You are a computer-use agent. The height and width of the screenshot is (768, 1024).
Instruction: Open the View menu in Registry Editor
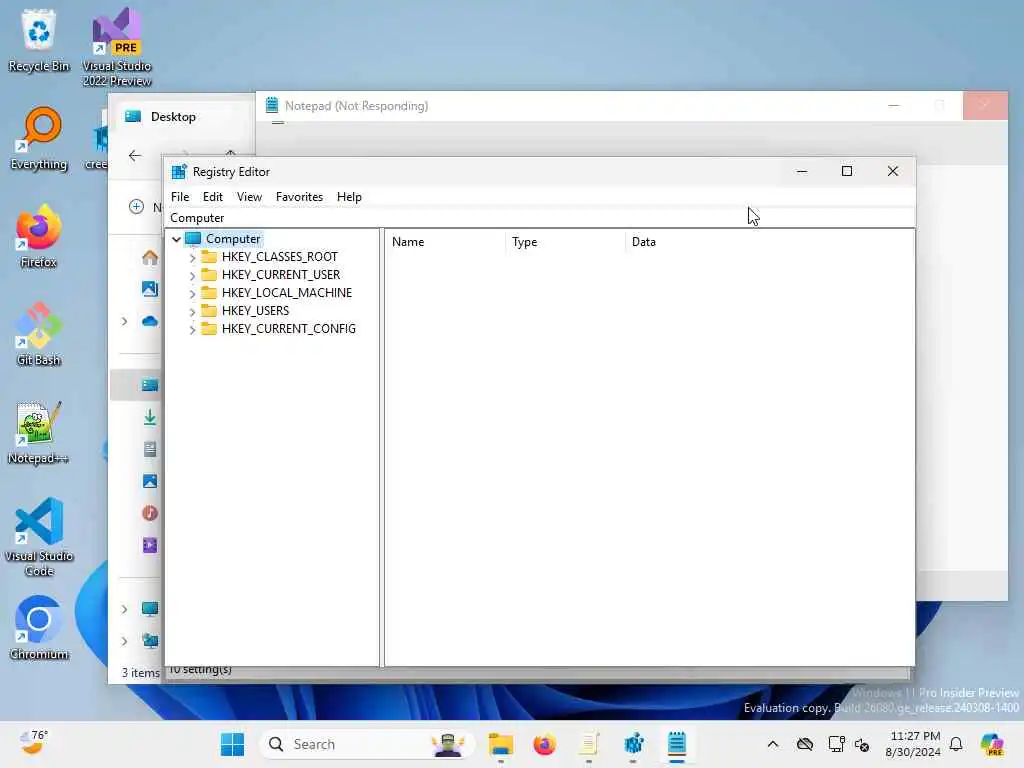click(x=249, y=197)
